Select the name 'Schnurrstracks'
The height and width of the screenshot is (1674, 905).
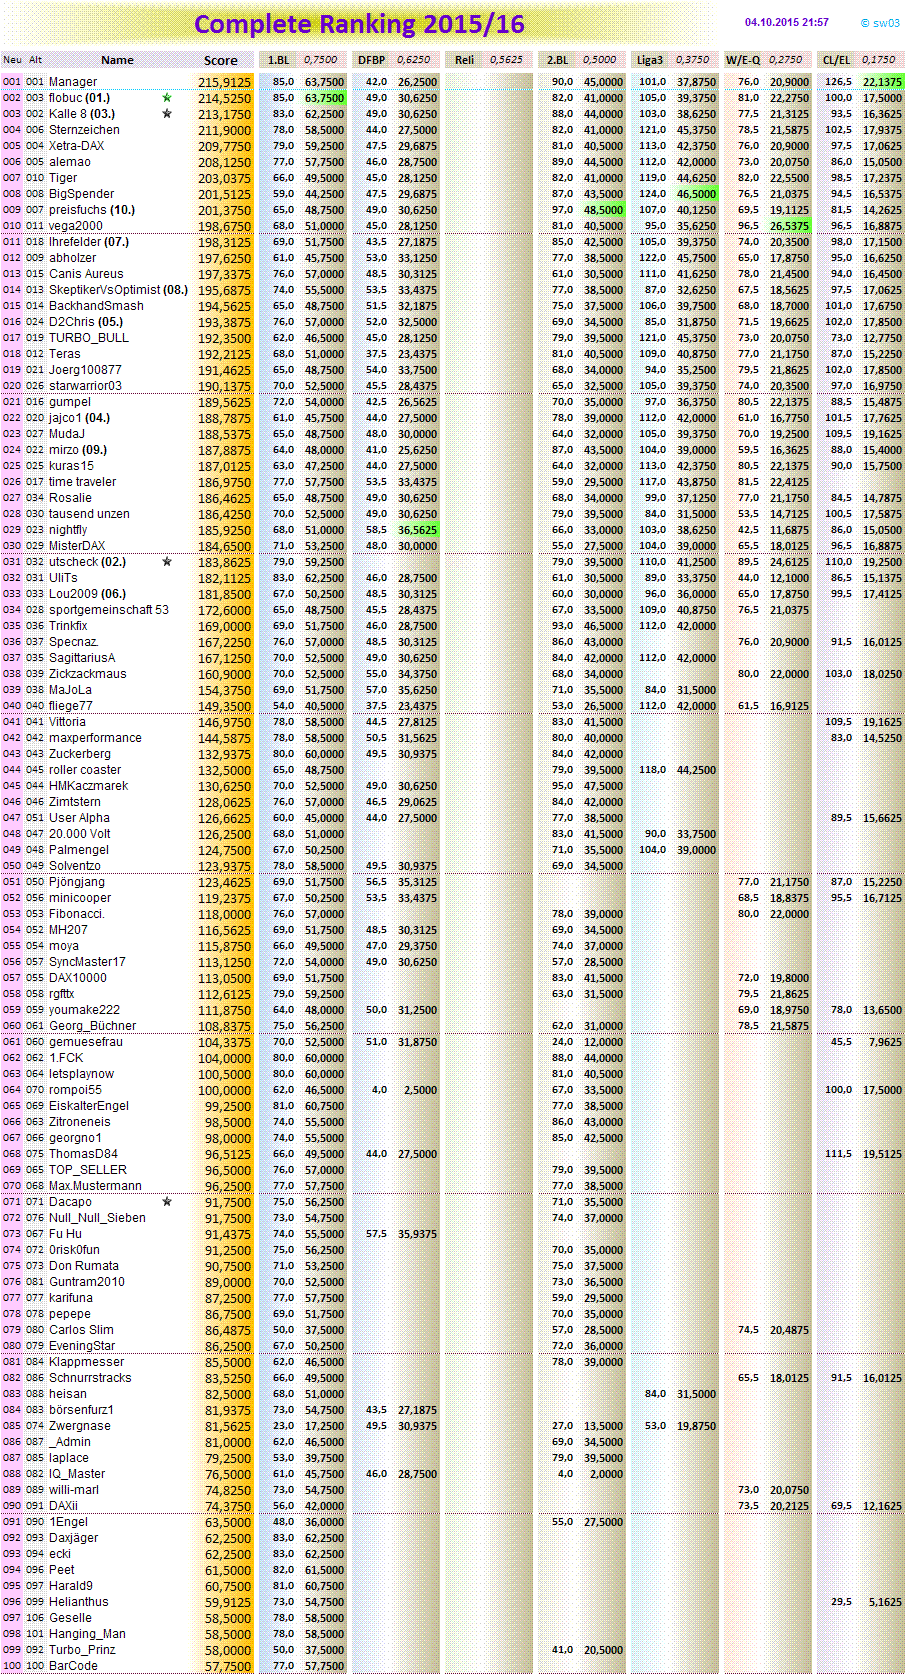click(x=90, y=1378)
